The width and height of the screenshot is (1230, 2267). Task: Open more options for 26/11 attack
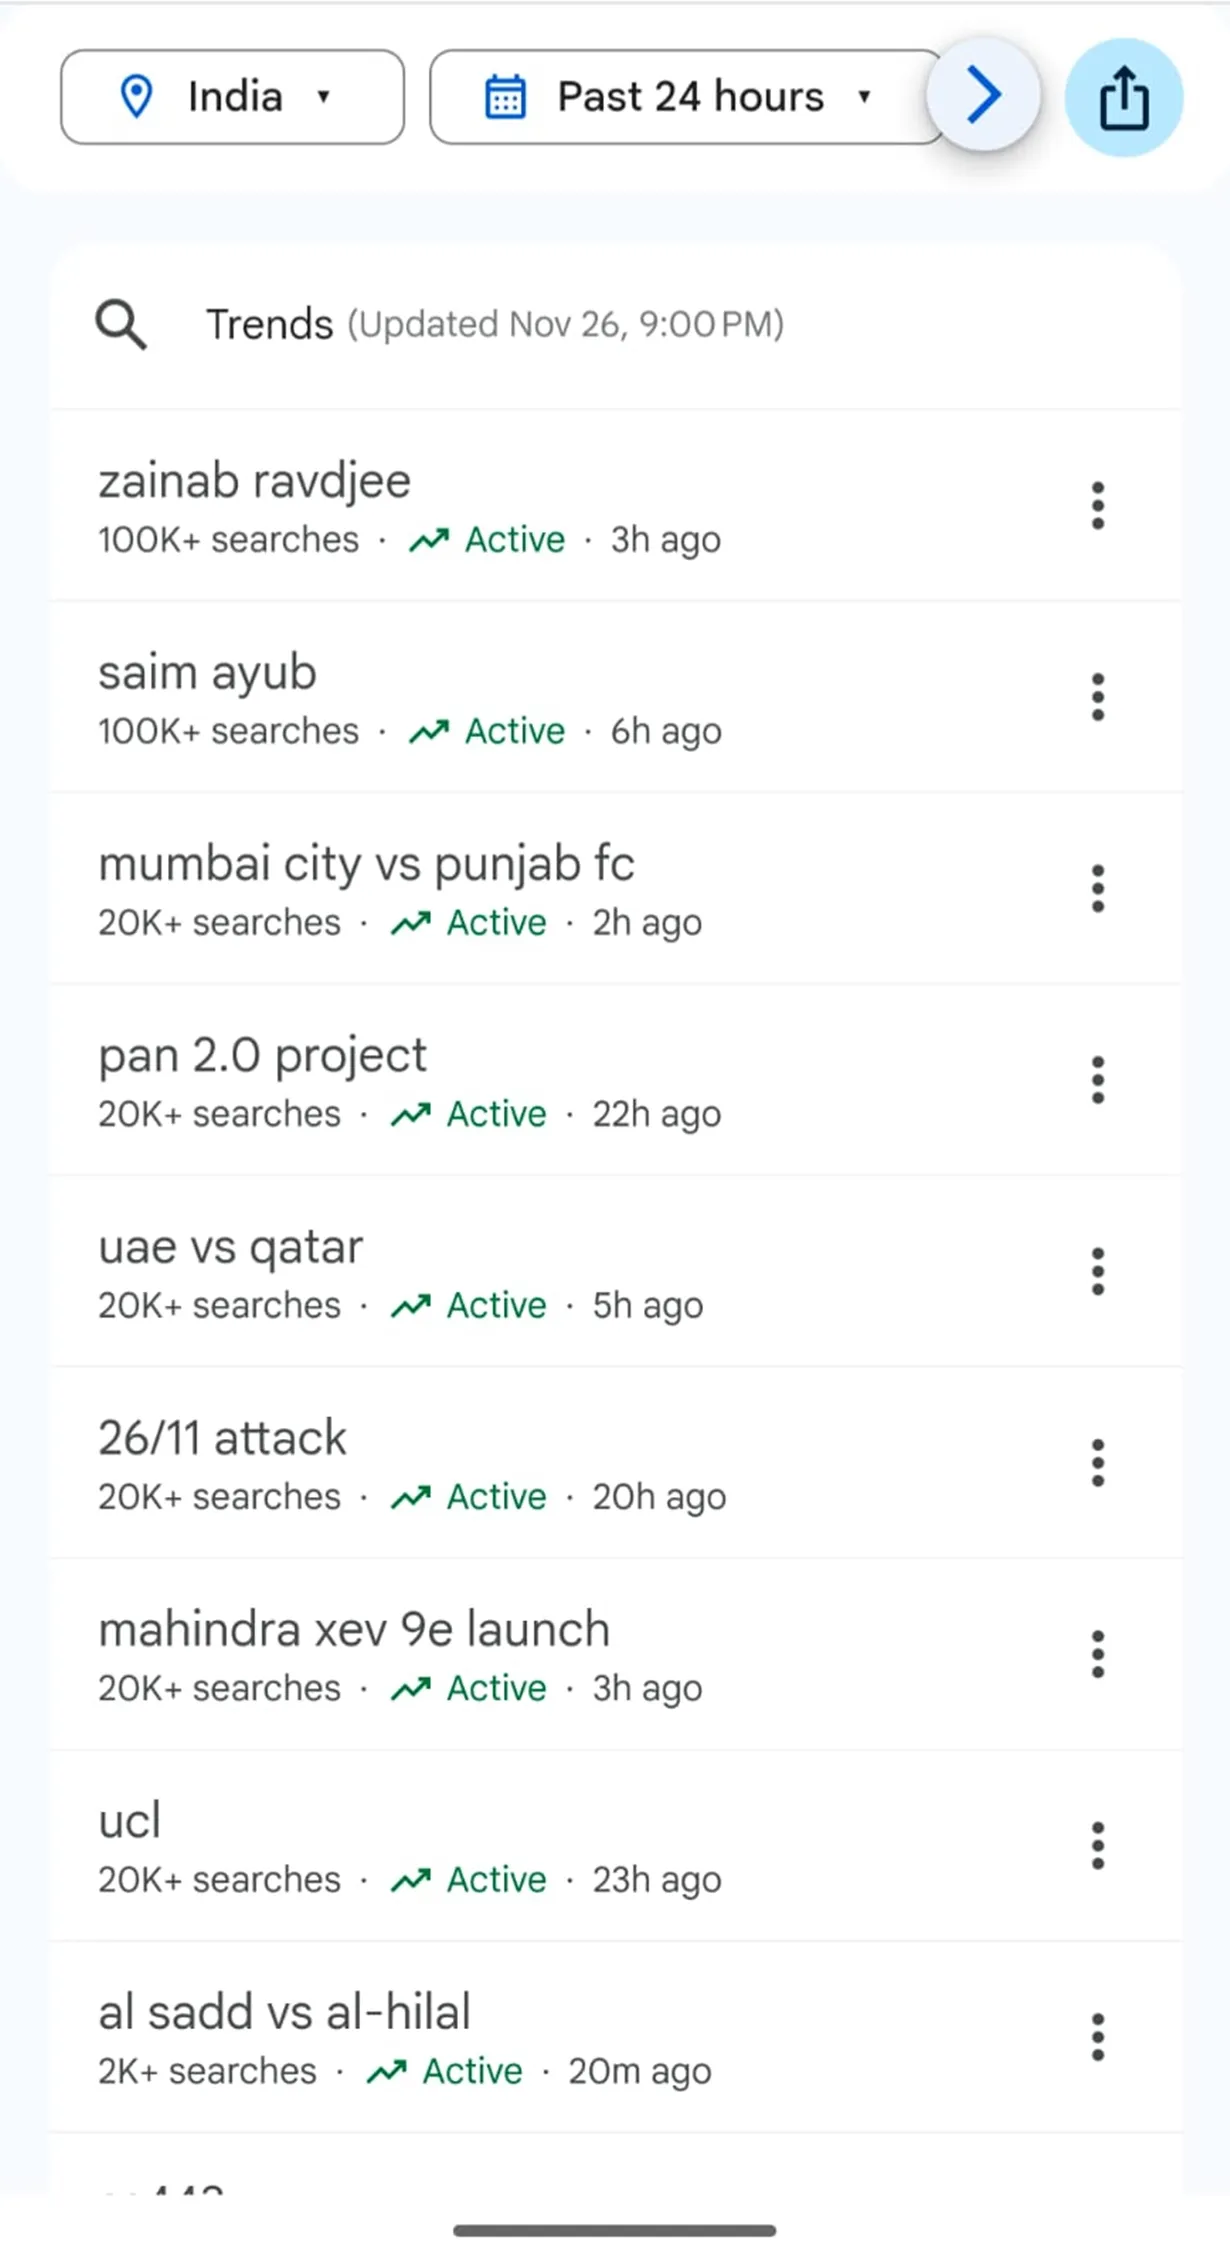click(1097, 1463)
